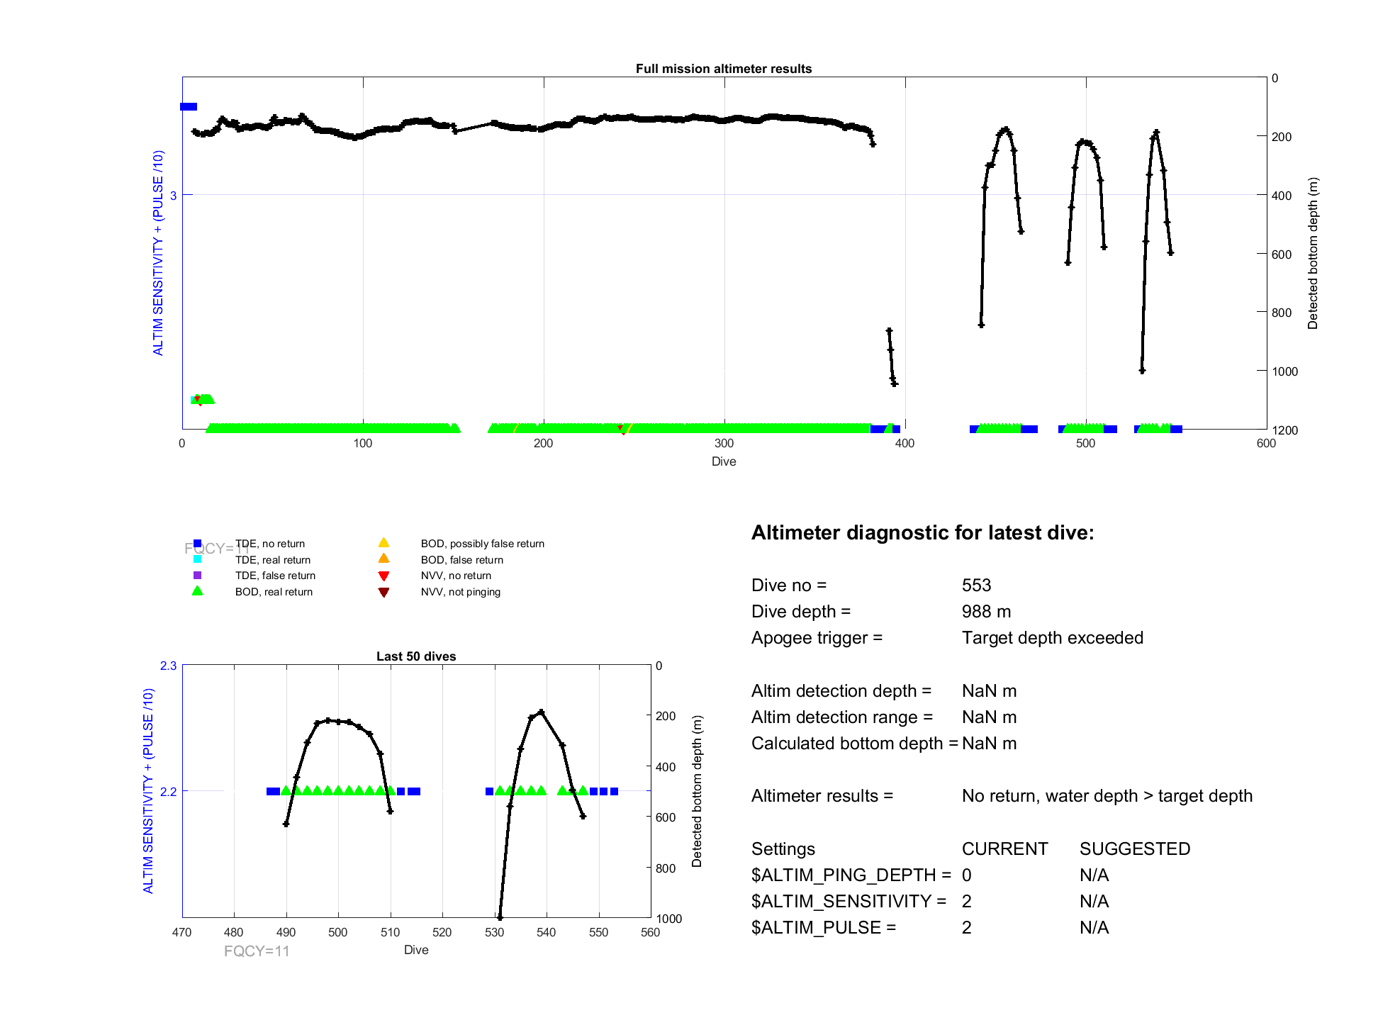Click the 'BOD, possibly false return' legend label
1400x1032 pixels.
tap(482, 544)
